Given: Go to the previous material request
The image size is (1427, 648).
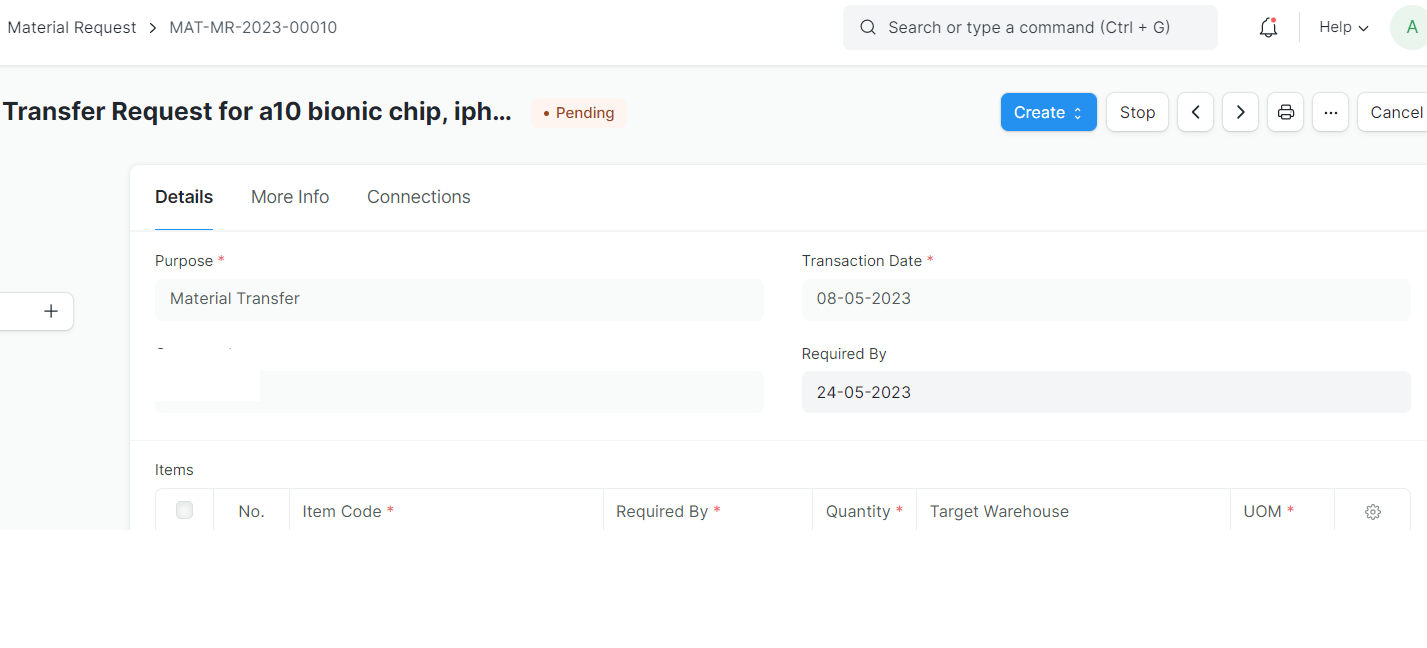Looking at the screenshot, I should click(x=1195, y=112).
